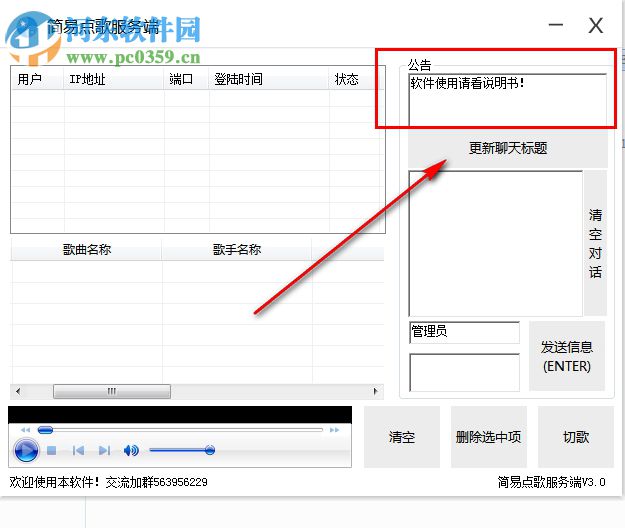Click the 歌手名称 column header
The image size is (625, 528).
click(x=237, y=250)
